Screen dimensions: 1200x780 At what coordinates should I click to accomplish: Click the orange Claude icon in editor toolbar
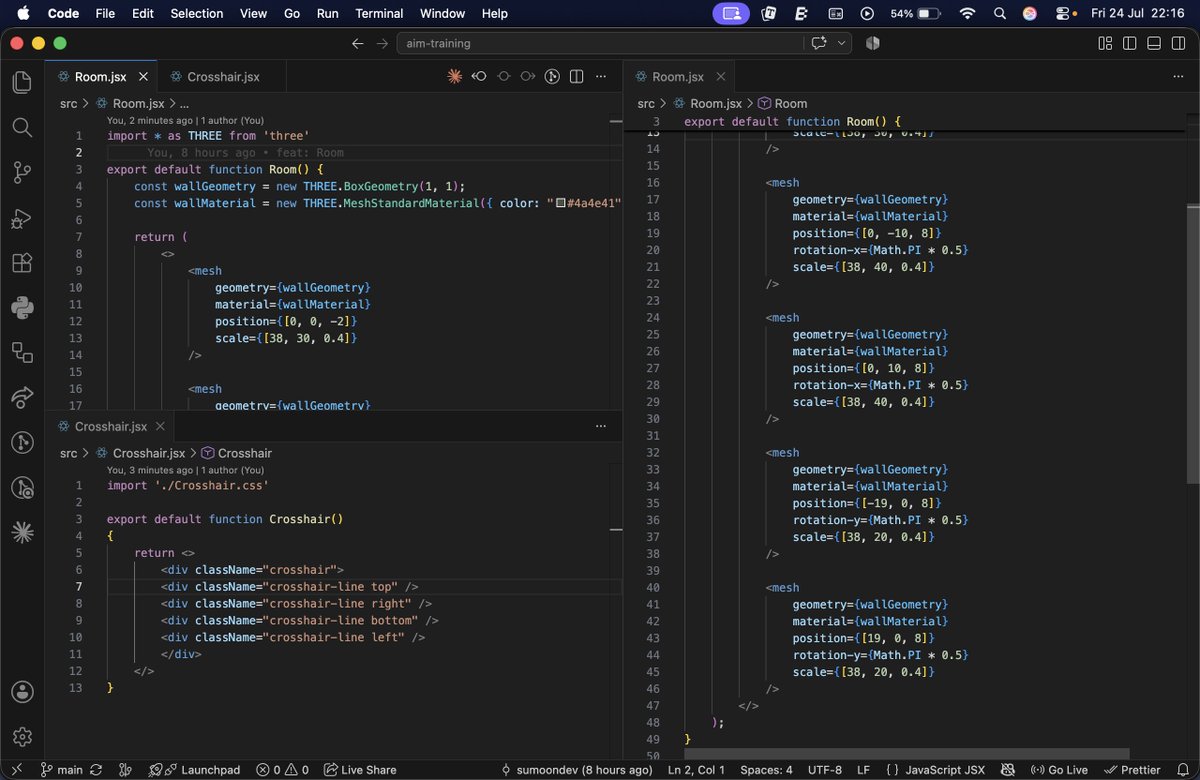tap(455, 76)
